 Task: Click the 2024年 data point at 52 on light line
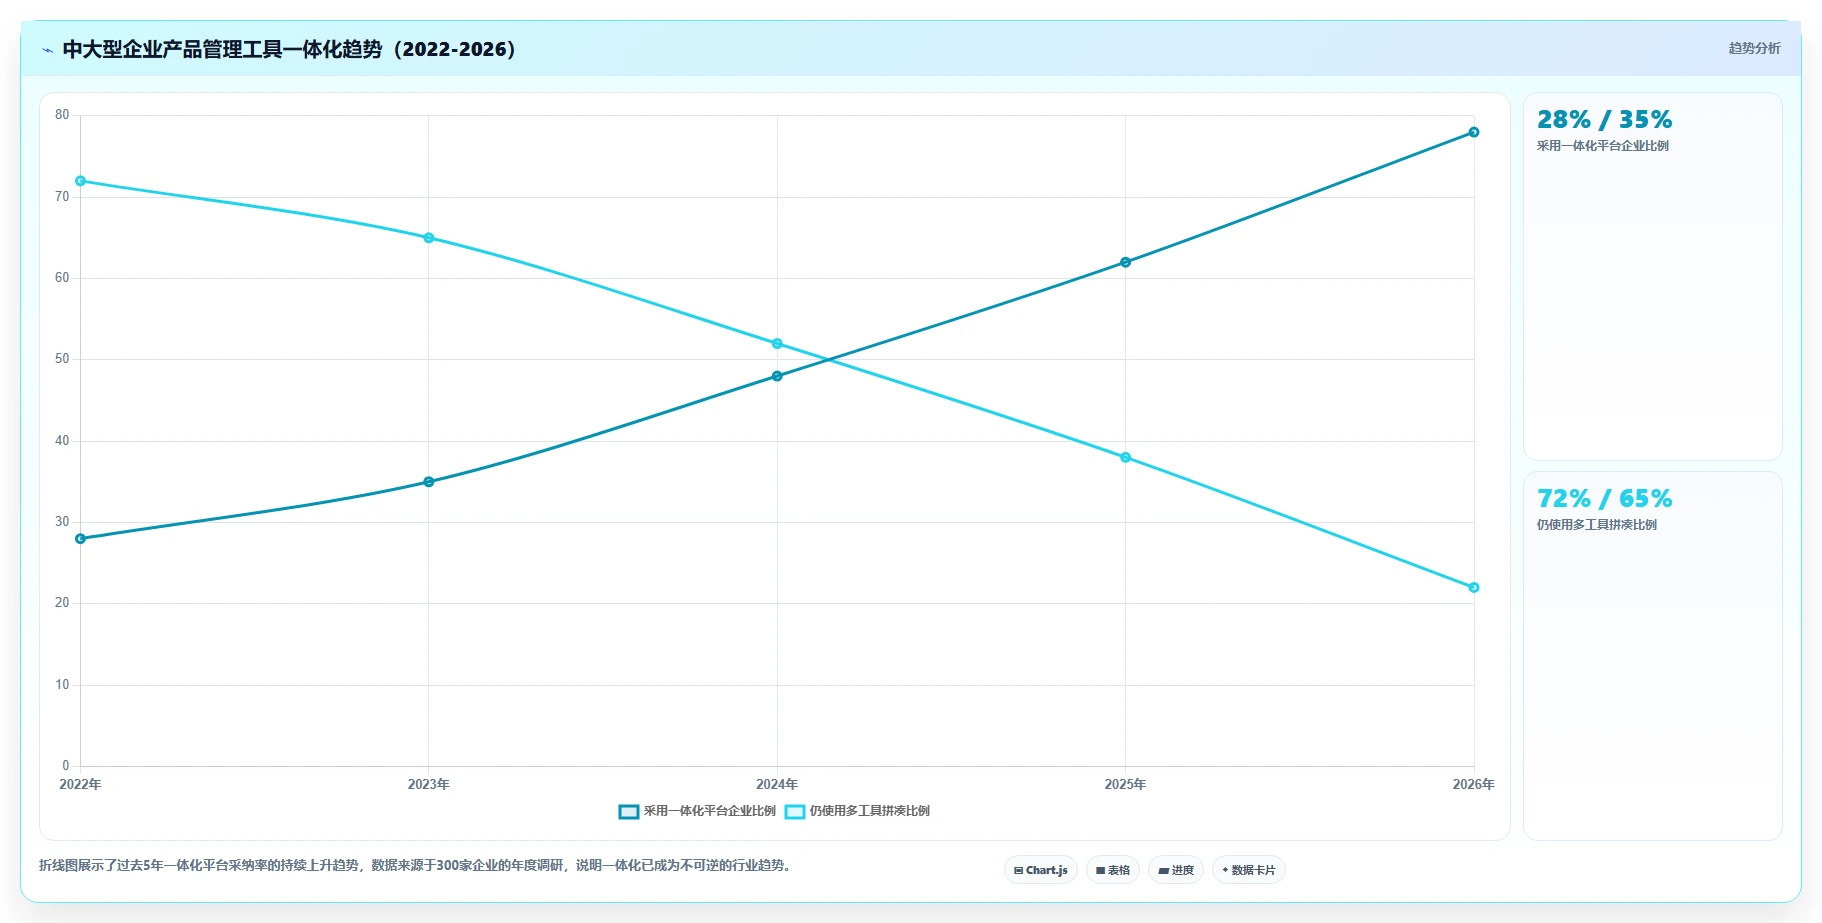777,344
